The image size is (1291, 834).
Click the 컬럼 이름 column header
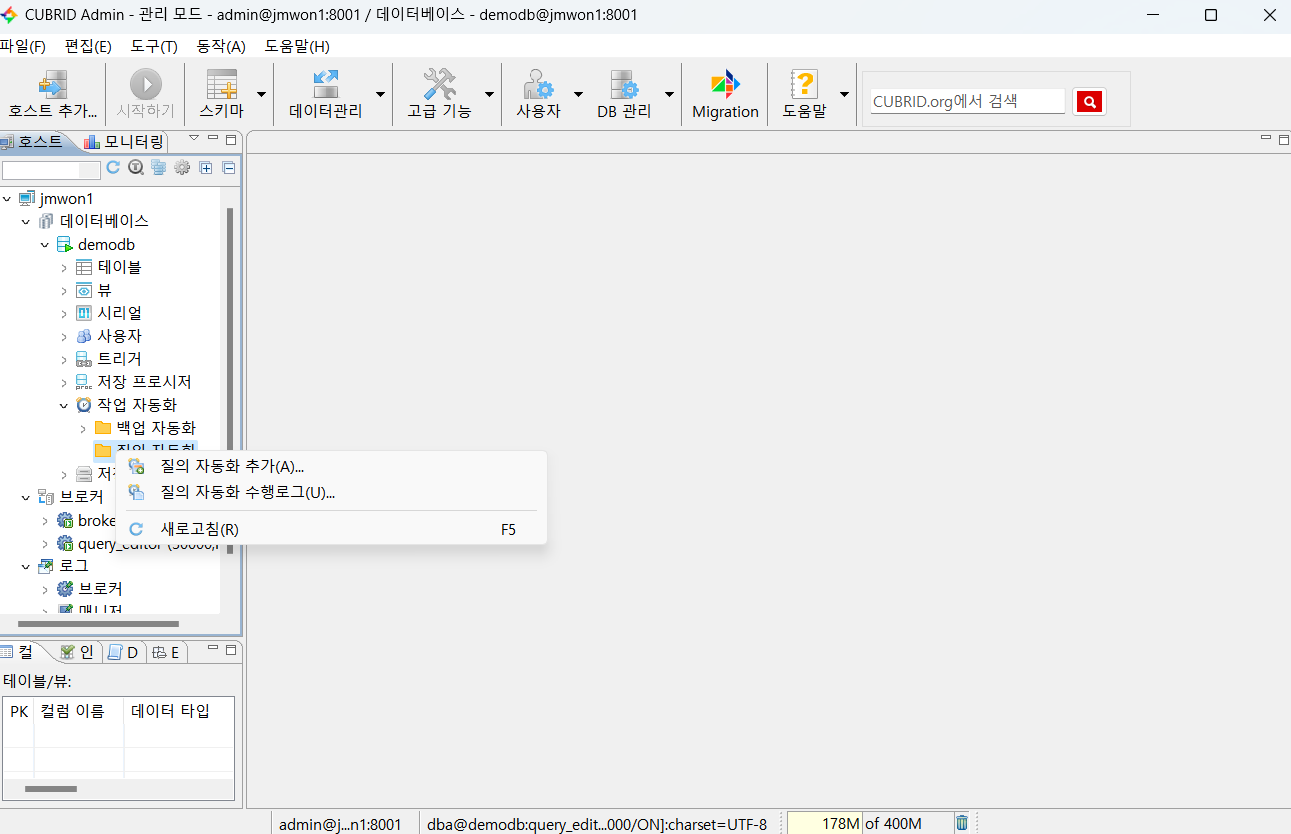point(79,711)
